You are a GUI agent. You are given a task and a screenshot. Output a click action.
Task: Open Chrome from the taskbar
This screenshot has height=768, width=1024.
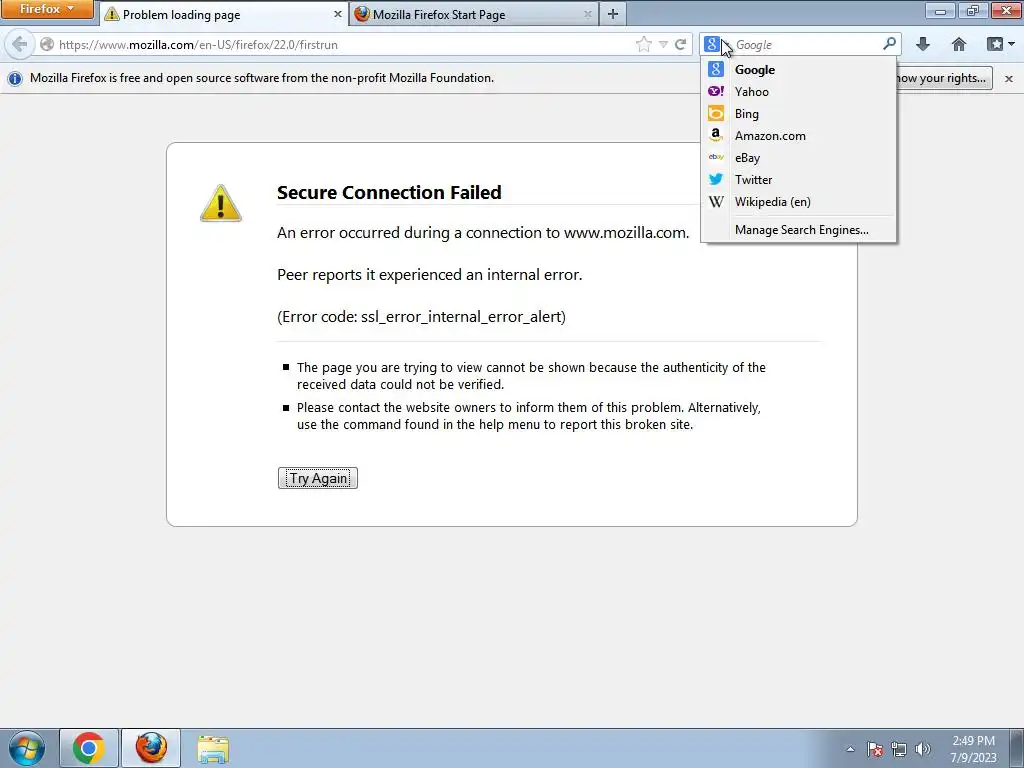(89, 748)
